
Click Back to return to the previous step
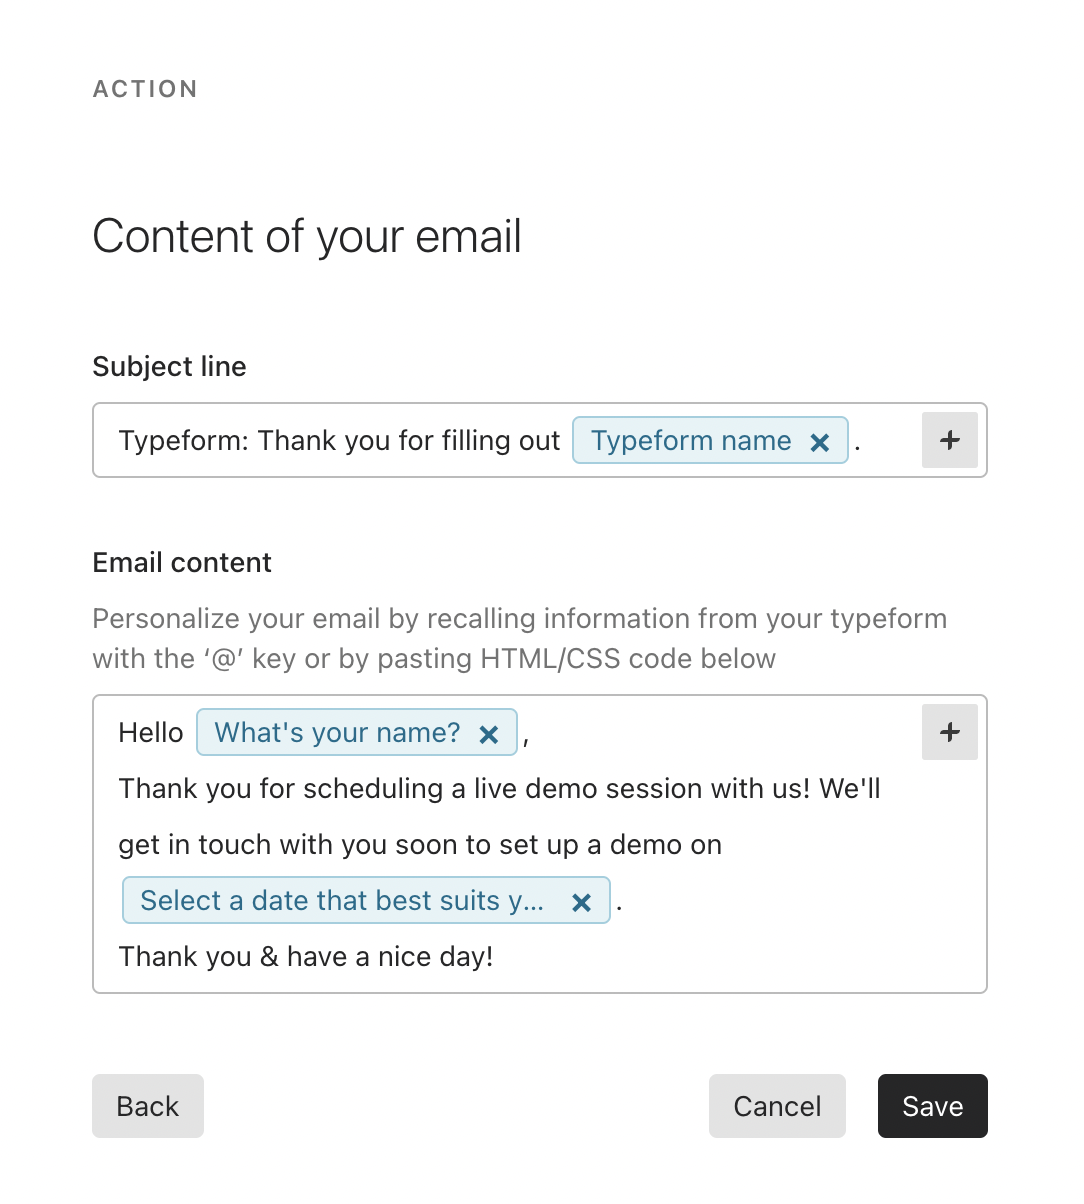[148, 1106]
